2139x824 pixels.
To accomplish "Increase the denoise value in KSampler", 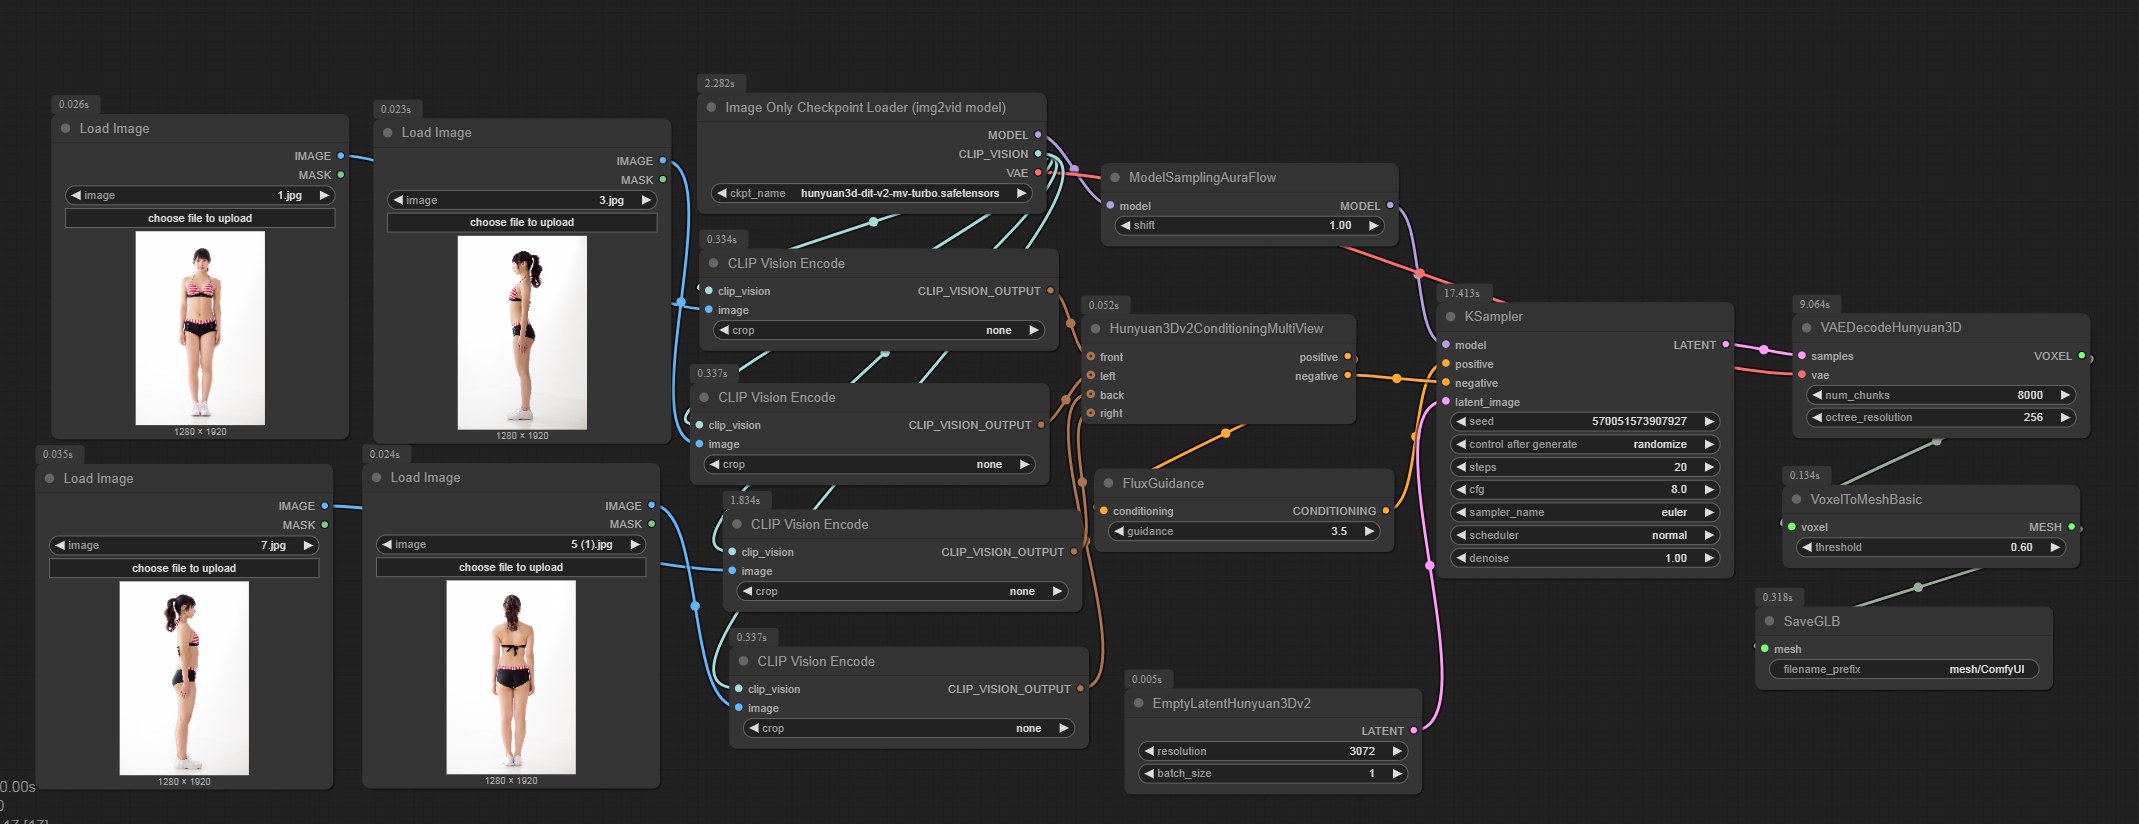I will tap(1709, 559).
